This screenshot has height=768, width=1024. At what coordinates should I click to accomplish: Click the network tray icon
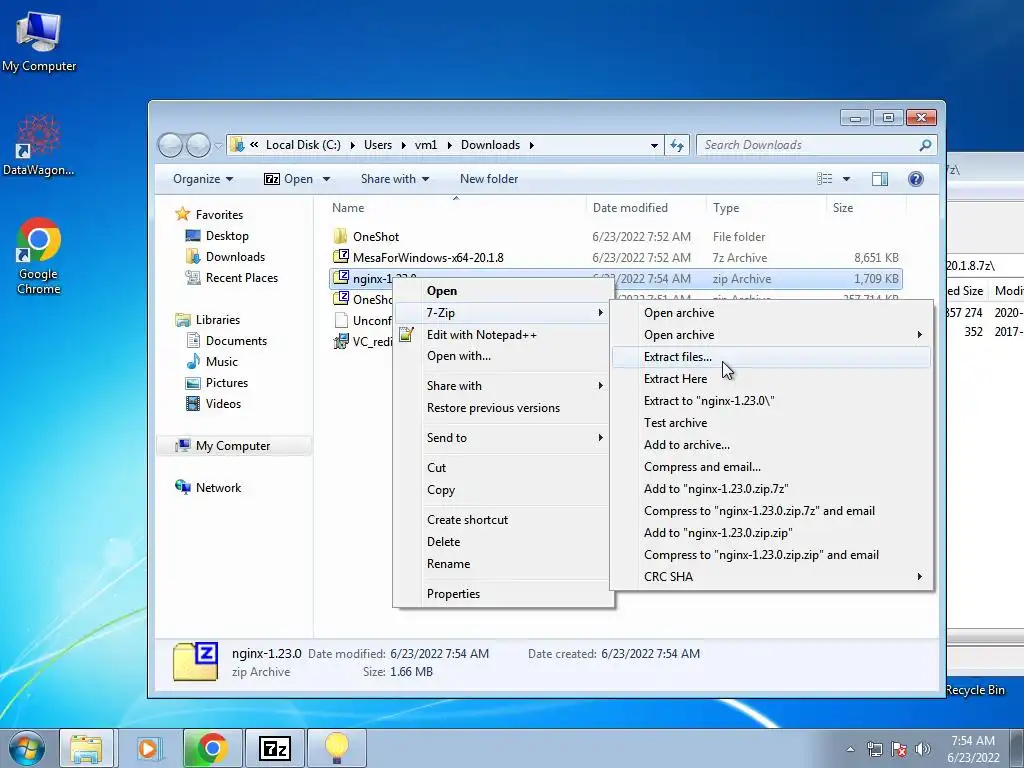874,749
